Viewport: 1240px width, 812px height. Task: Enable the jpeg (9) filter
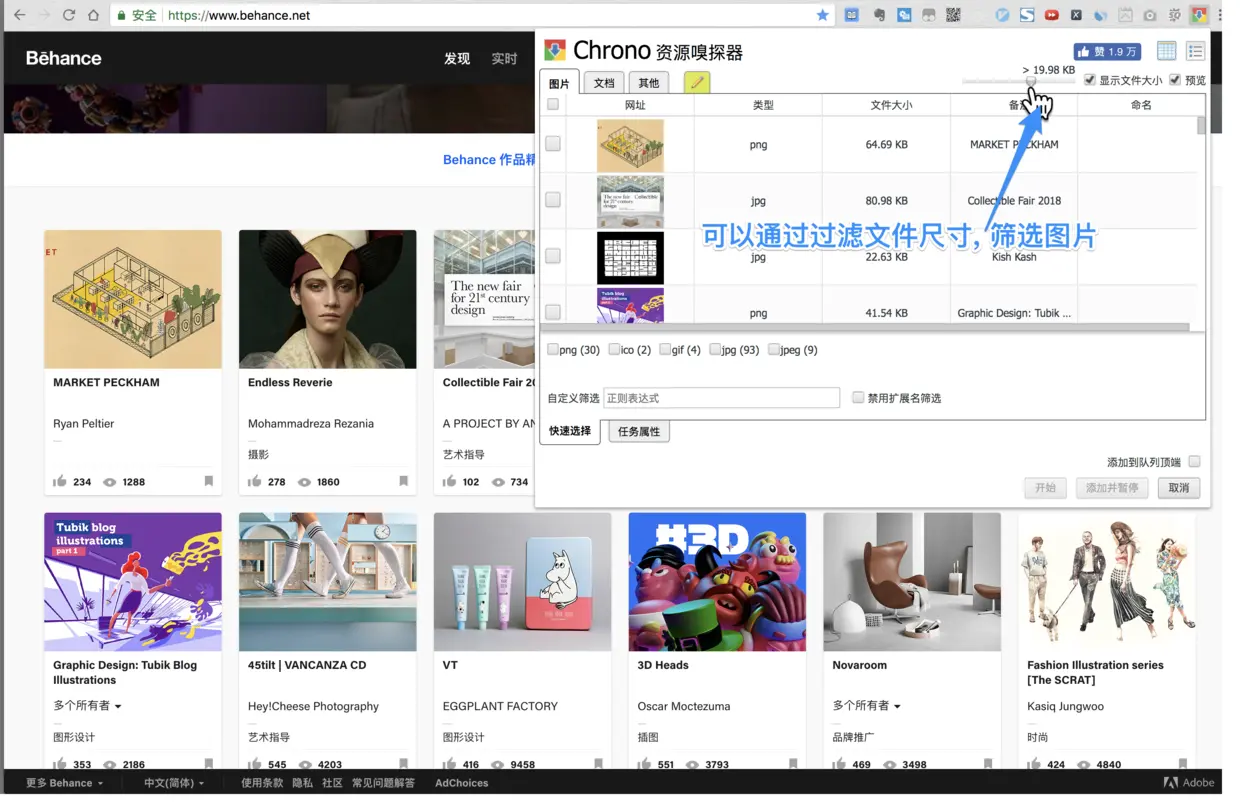click(774, 349)
